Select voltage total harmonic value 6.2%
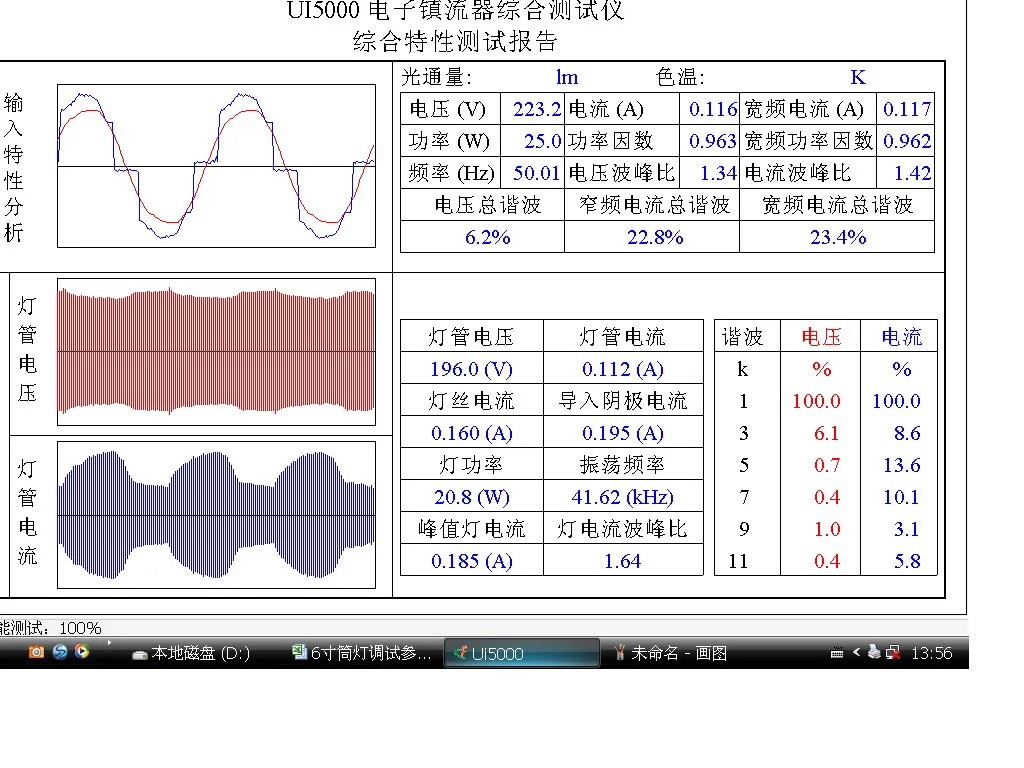This screenshot has height=768, width=1024. click(x=487, y=237)
